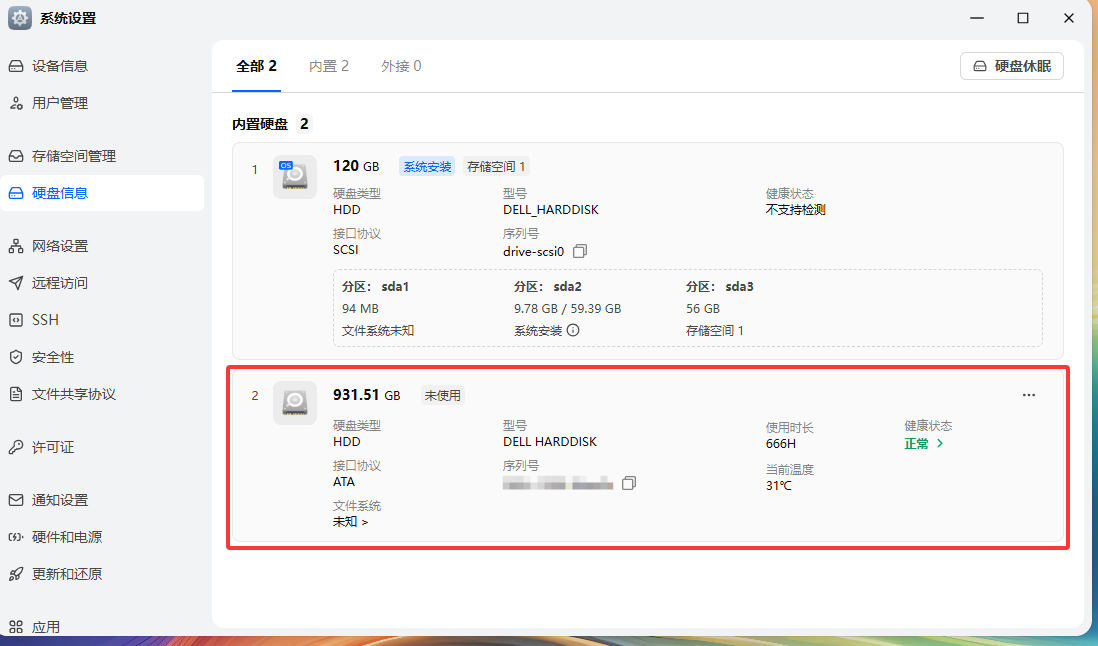Open 安全性 settings
Screen dimensions: 1098x646
point(53,357)
